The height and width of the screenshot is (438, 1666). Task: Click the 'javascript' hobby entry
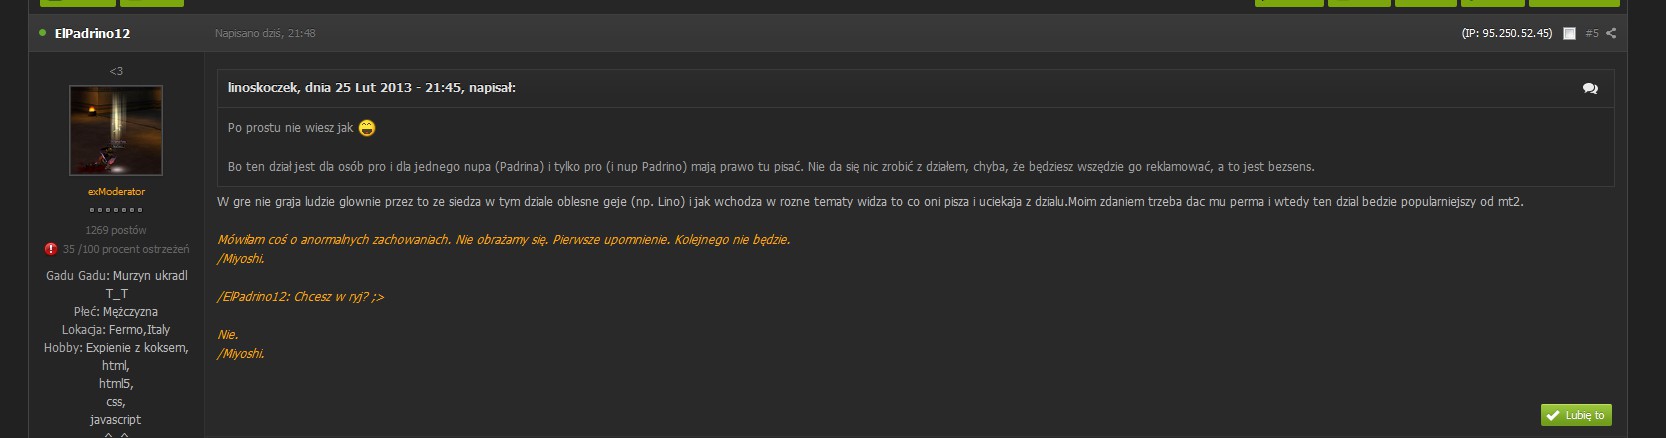116,419
